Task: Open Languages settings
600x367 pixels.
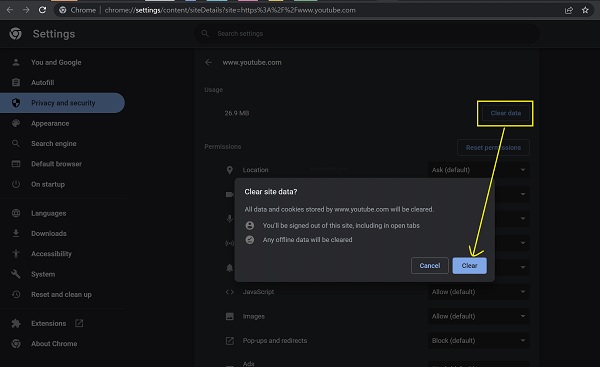Action: 62,214
